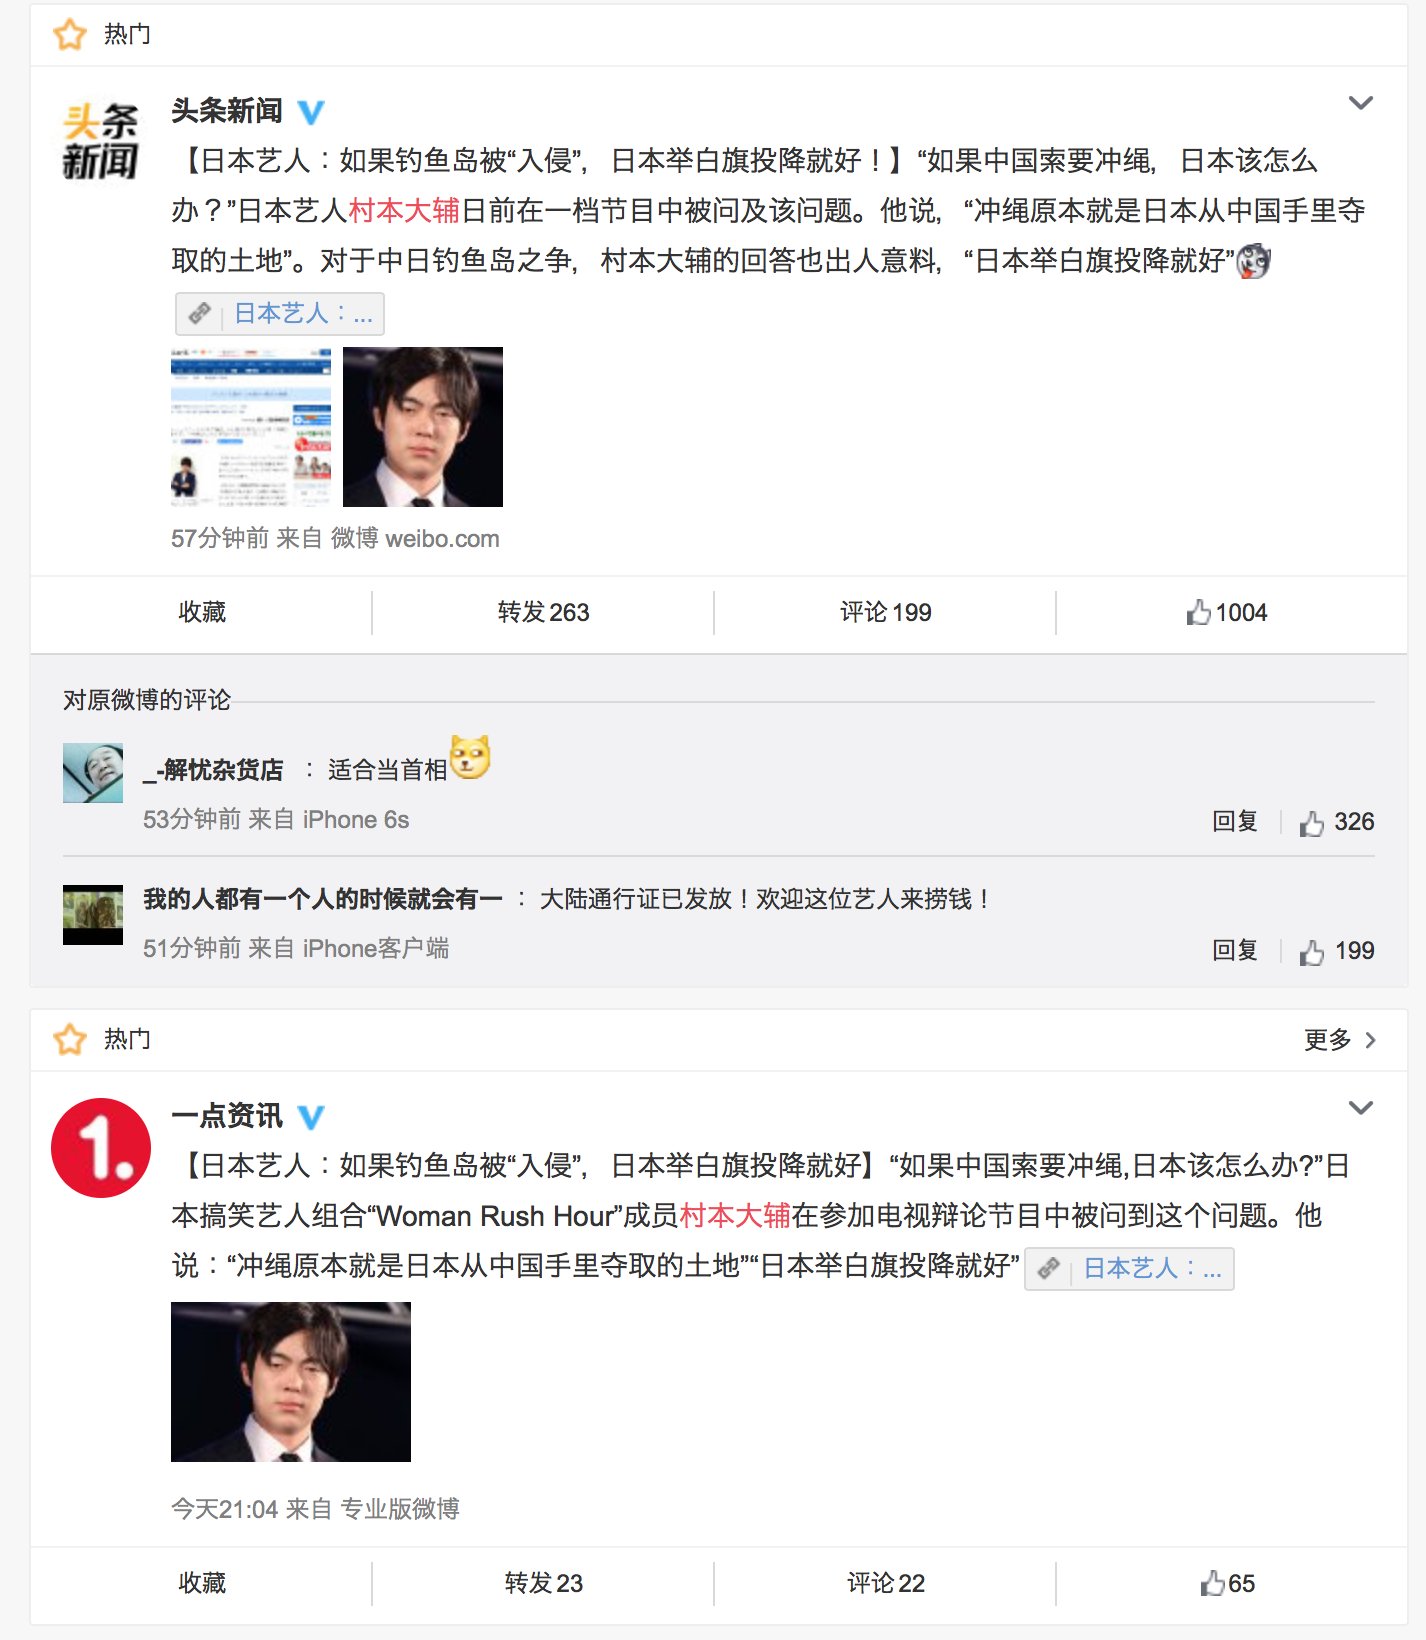Screen dimensions: 1426x1640
Task: Open the dropdown arrow on 一点资讯 post
Action: 1360,1108
